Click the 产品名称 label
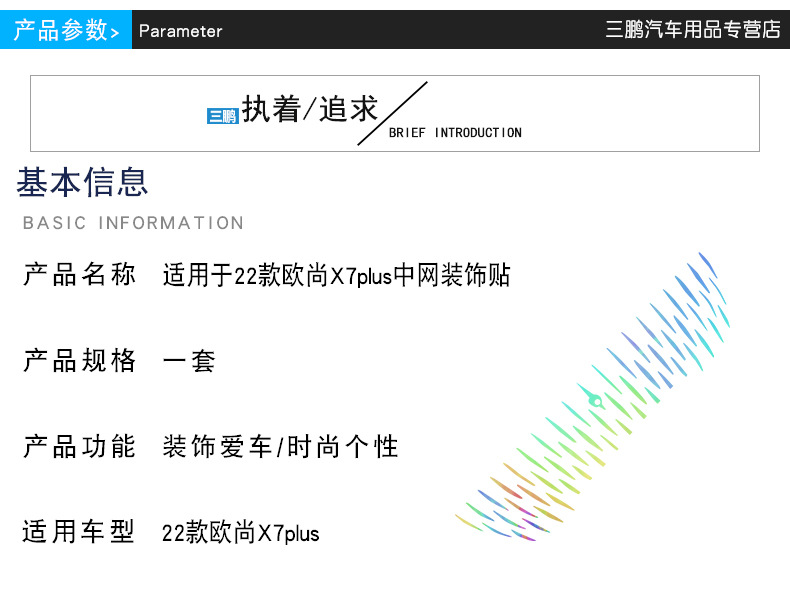 tap(80, 275)
